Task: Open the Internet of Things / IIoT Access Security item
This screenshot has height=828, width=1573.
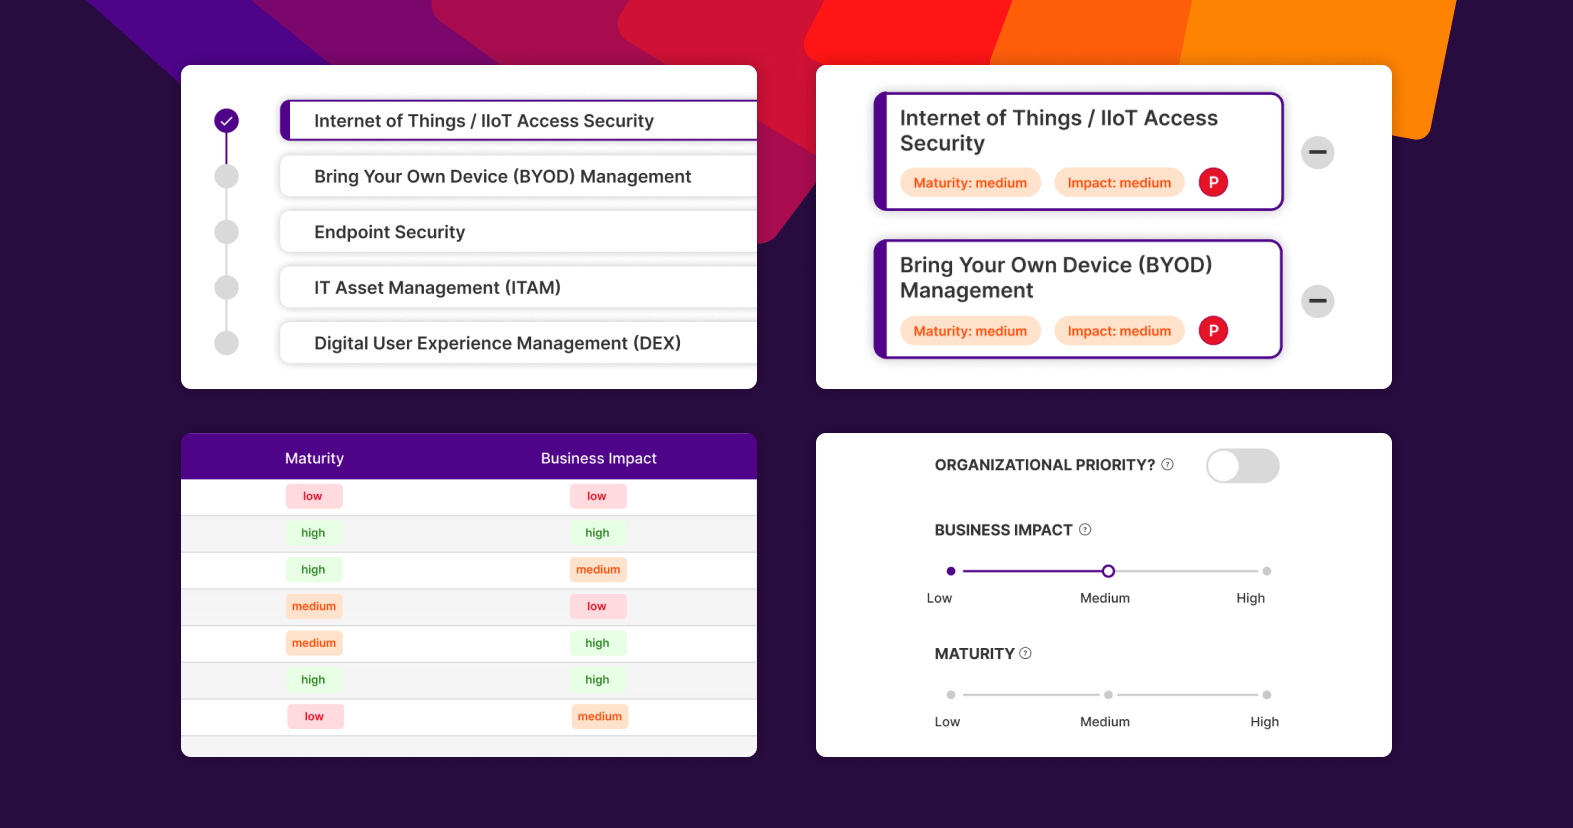Action: [x=484, y=121]
